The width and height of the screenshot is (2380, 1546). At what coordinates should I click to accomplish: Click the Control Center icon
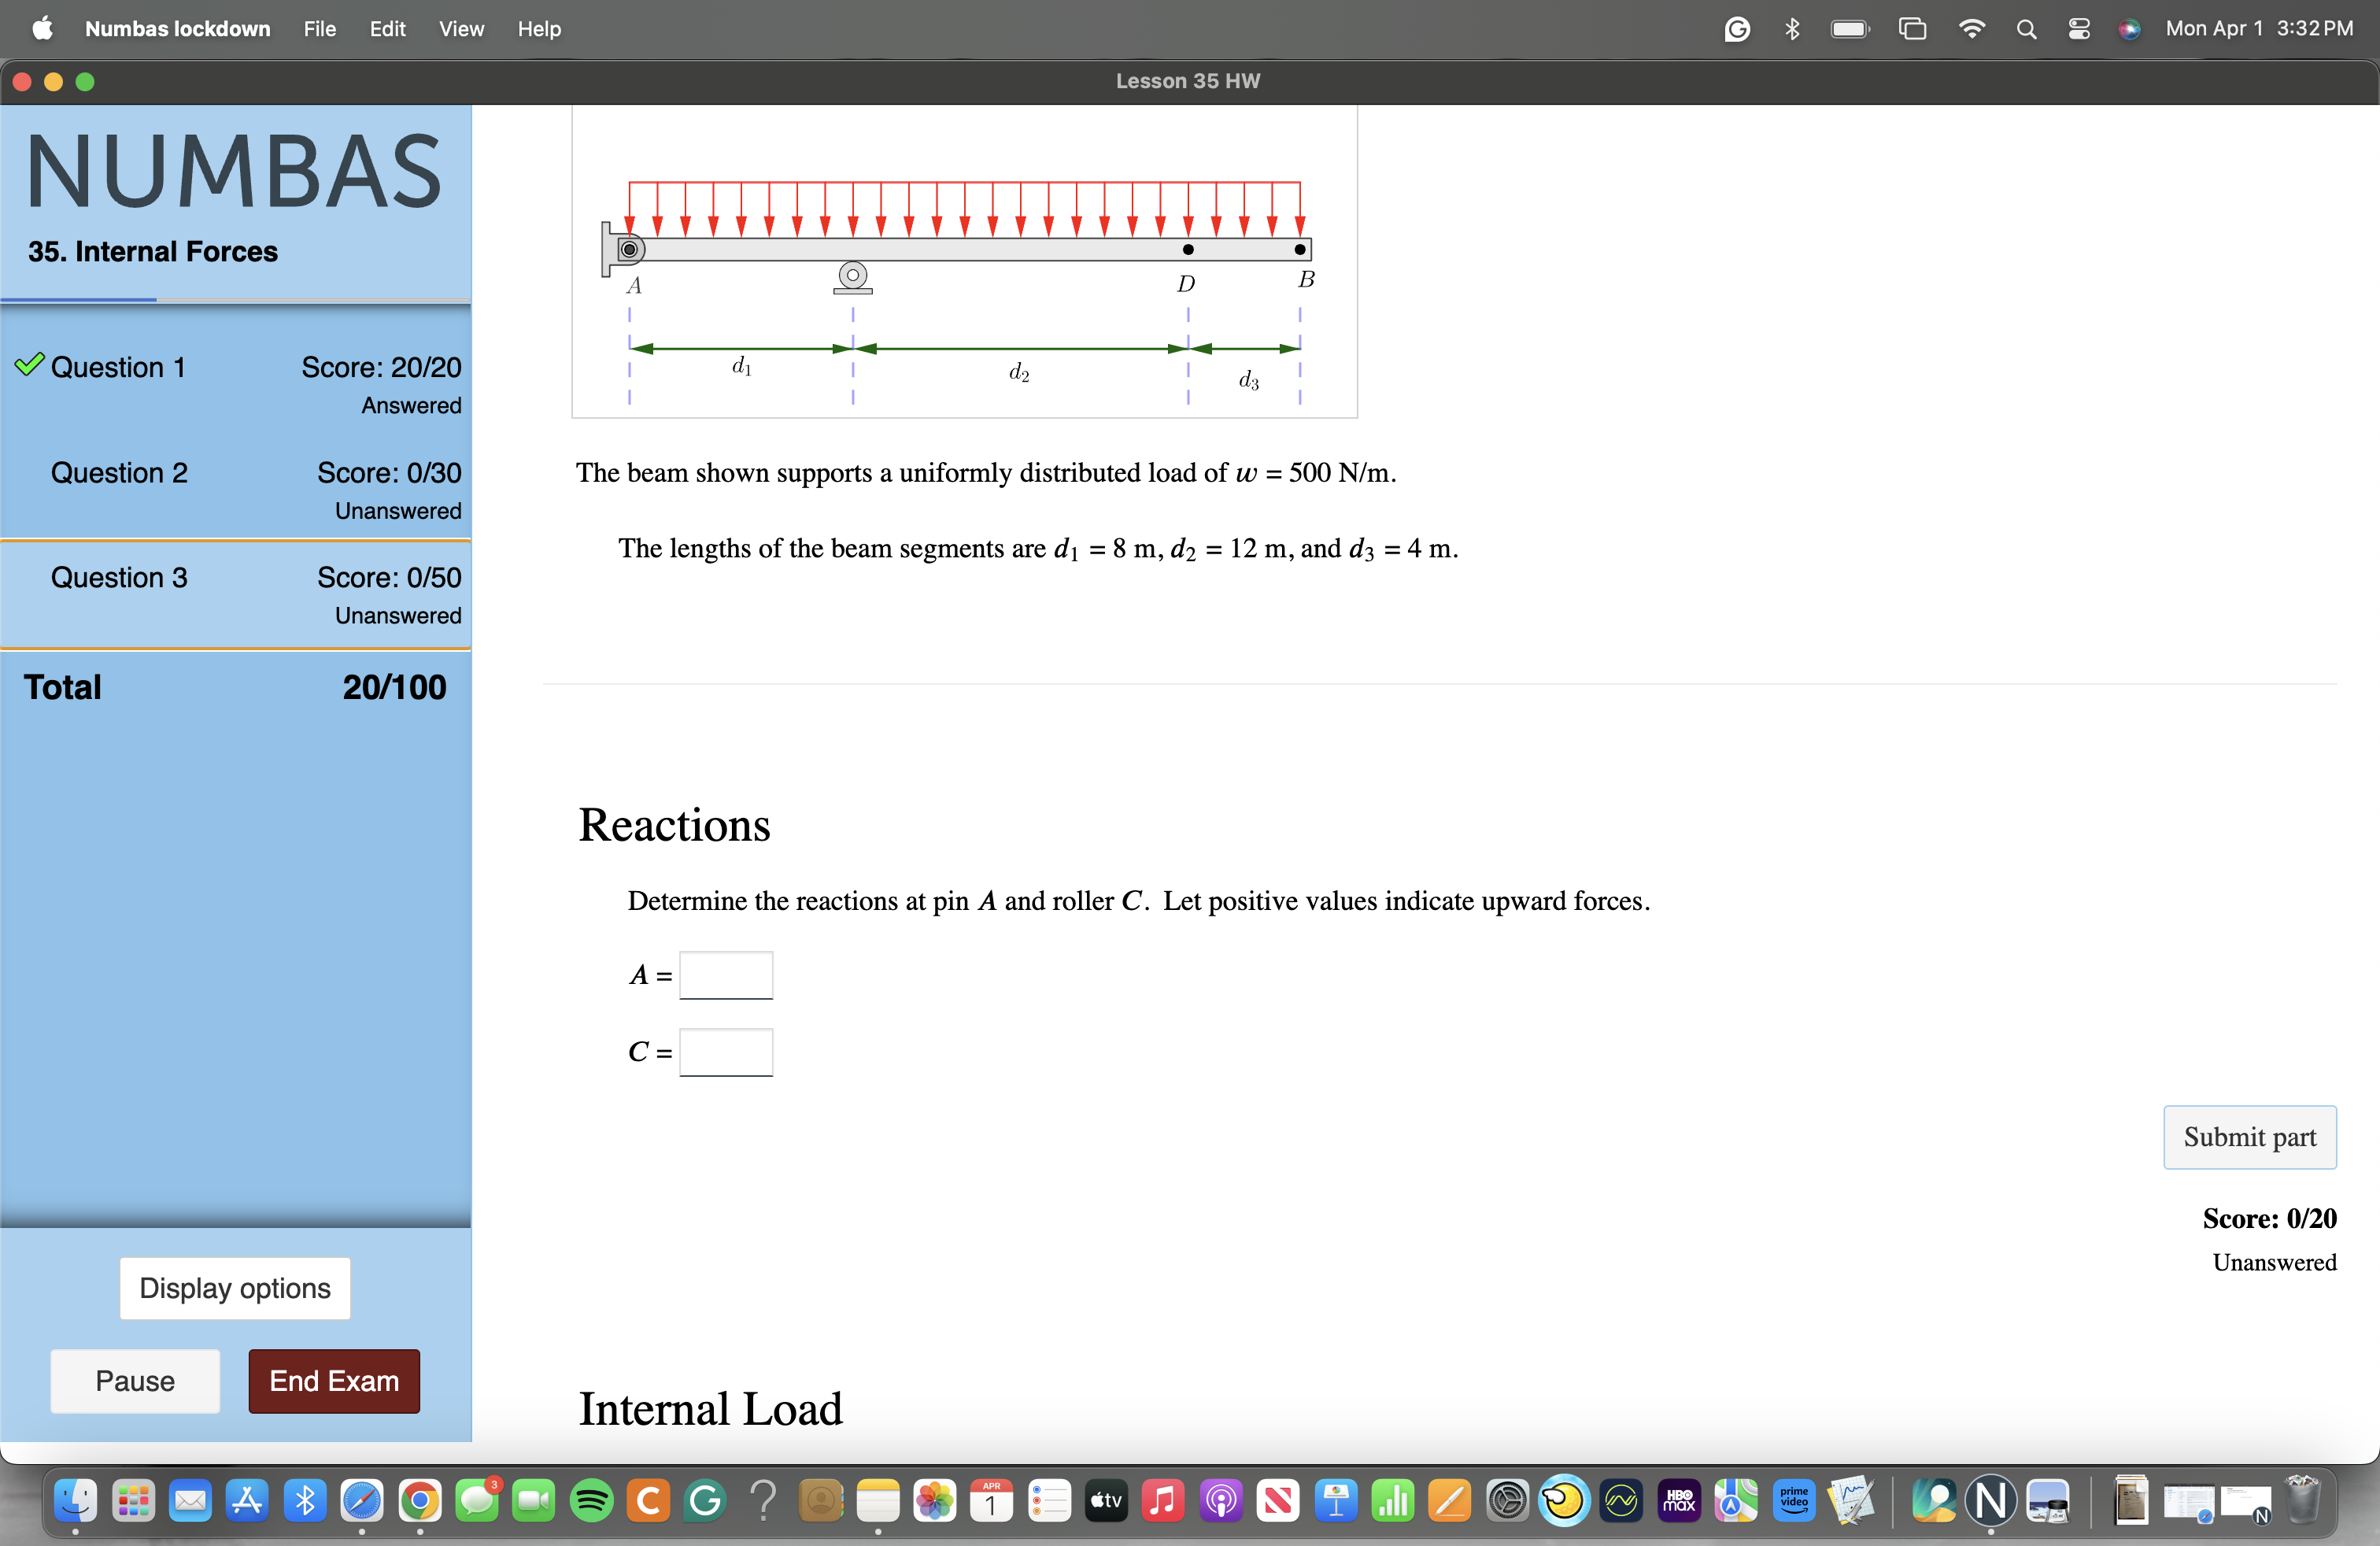click(2079, 29)
